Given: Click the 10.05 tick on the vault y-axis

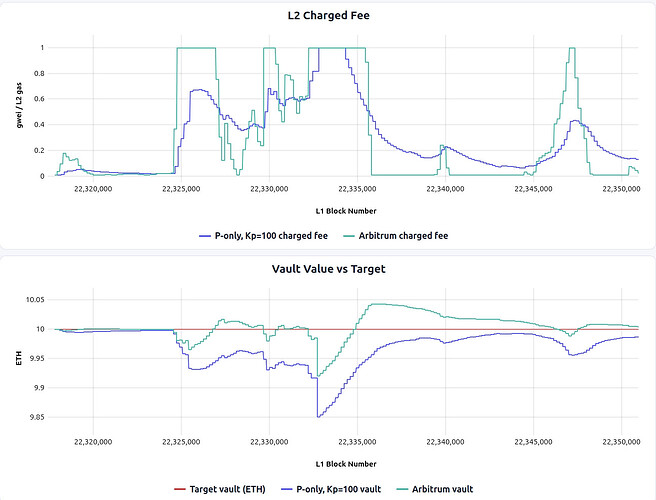Looking at the screenshot, I should pyautogui.click(x=37, y=300).
